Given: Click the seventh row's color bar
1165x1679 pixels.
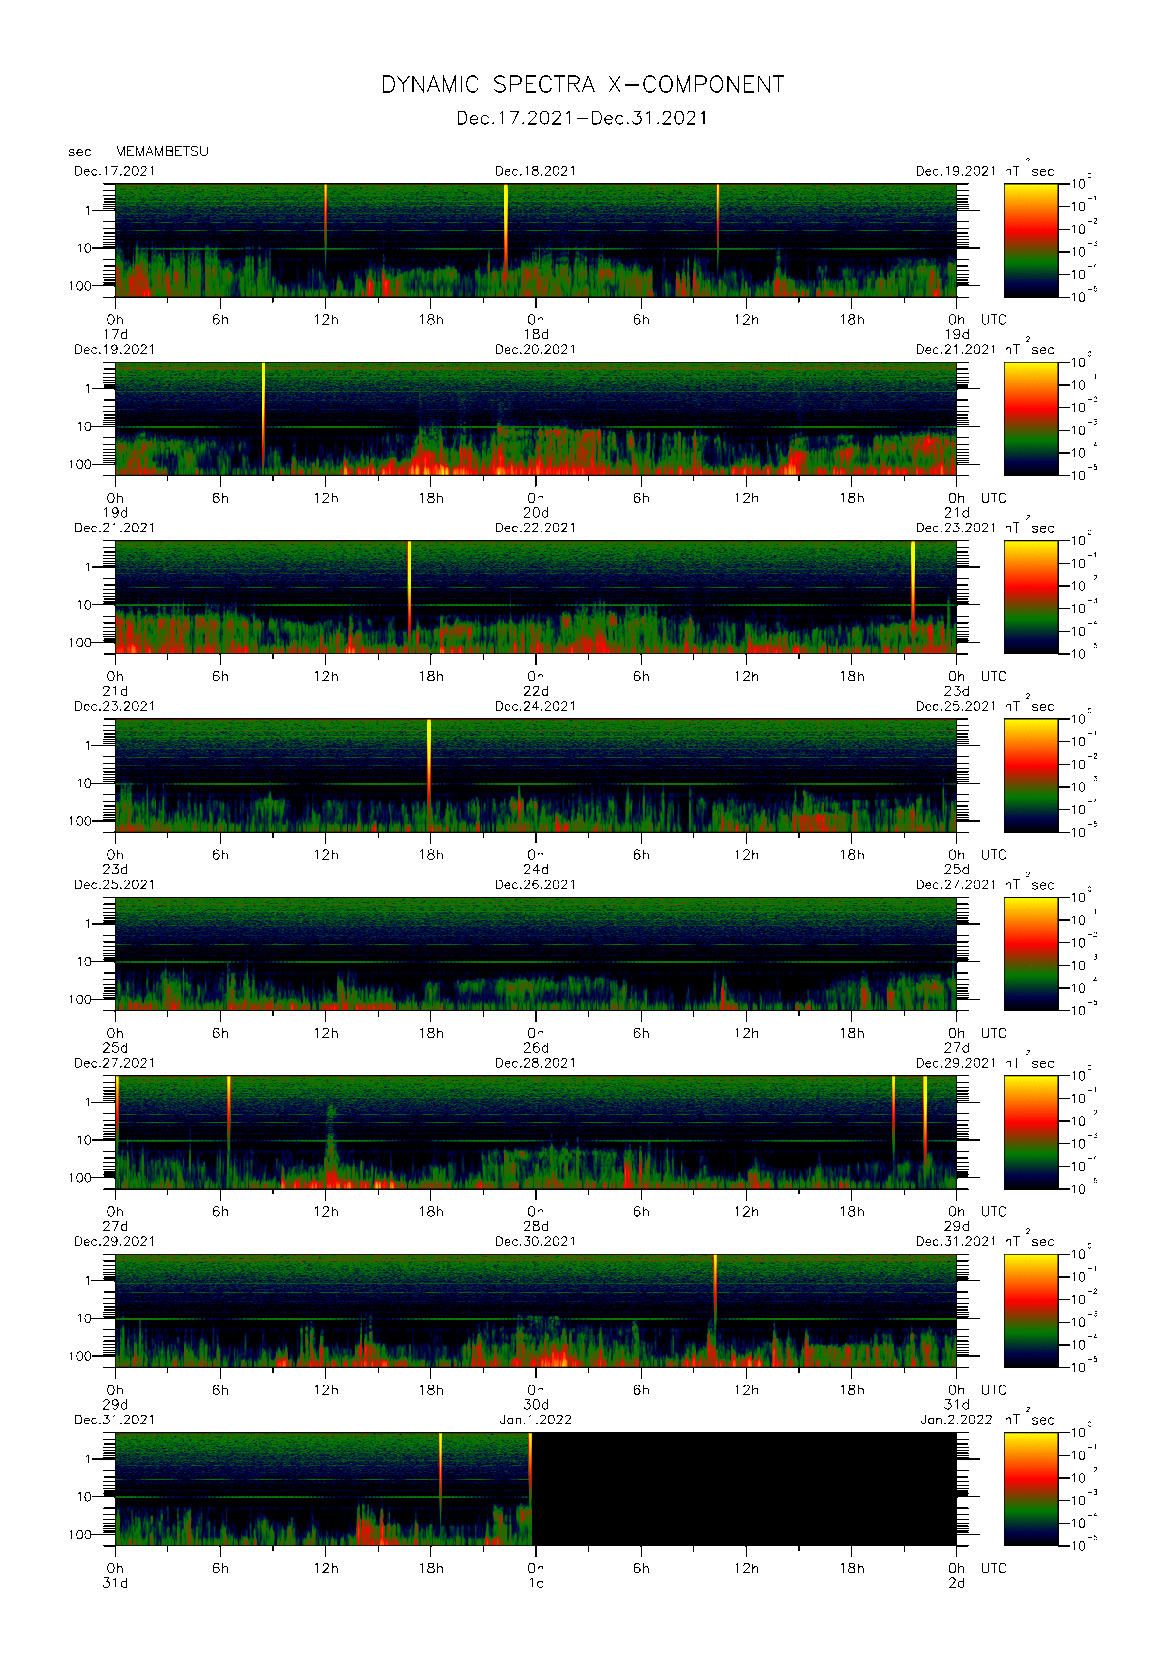Looking at the screenshot, I should (x=1030, y=1310).
